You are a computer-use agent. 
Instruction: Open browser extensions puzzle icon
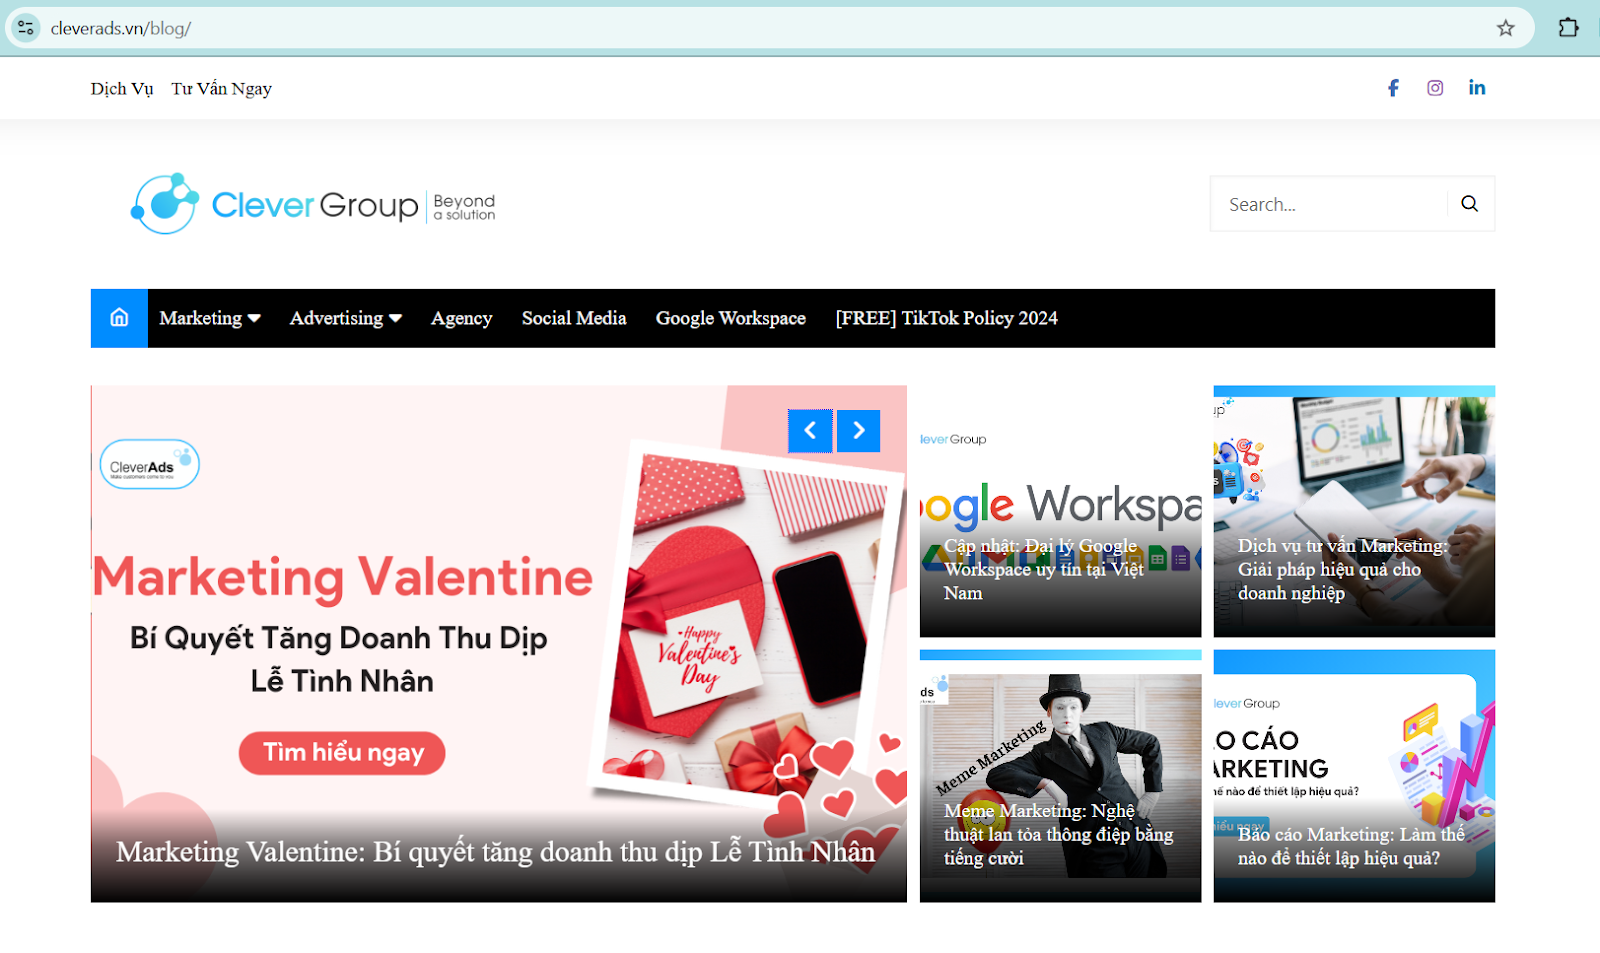click(1568, 28)
